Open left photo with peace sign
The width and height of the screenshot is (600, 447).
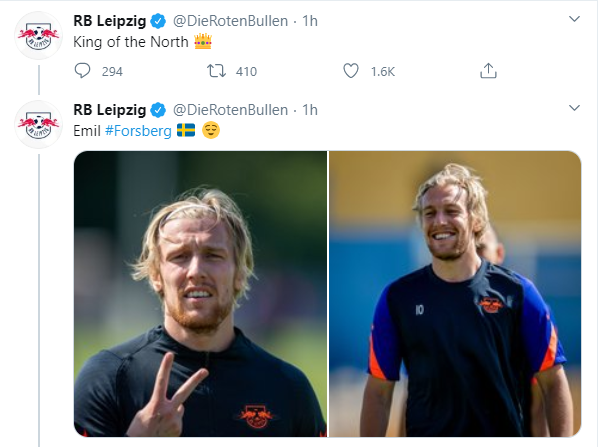200,293
